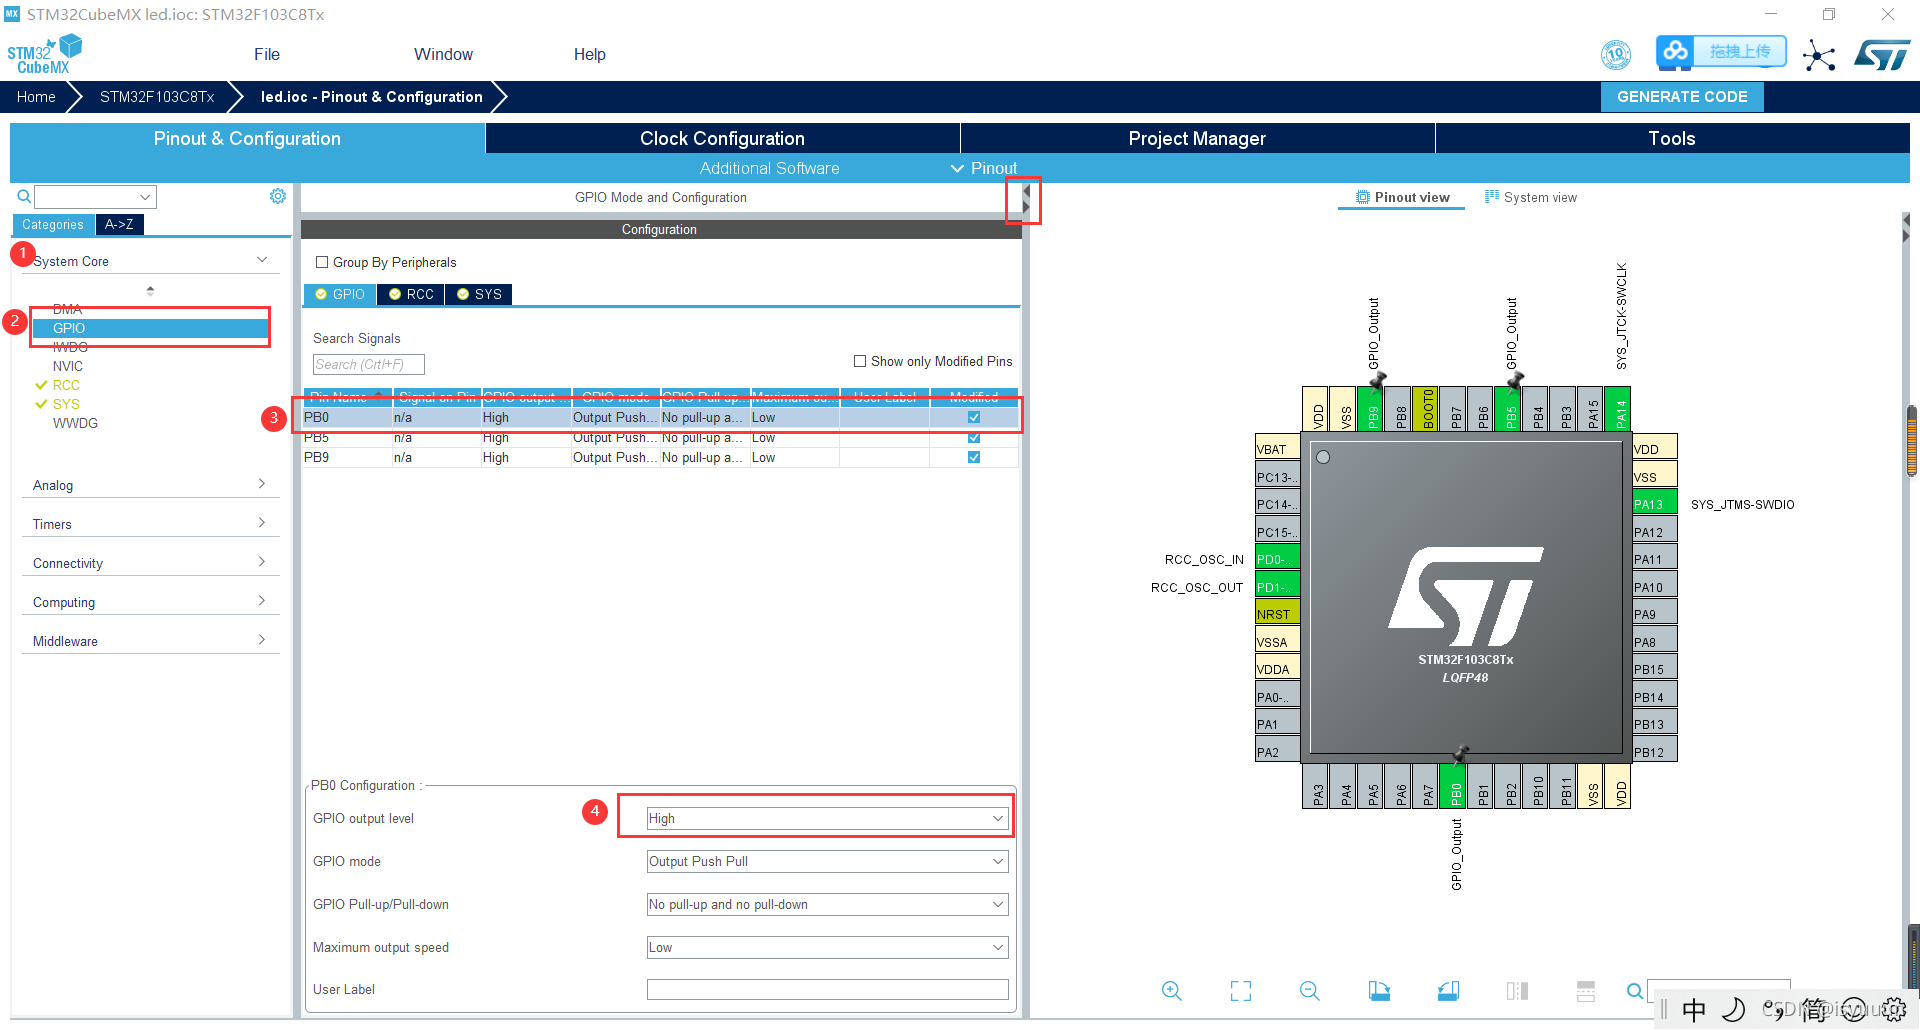Open the SYS configuration tab

point(479,294)
